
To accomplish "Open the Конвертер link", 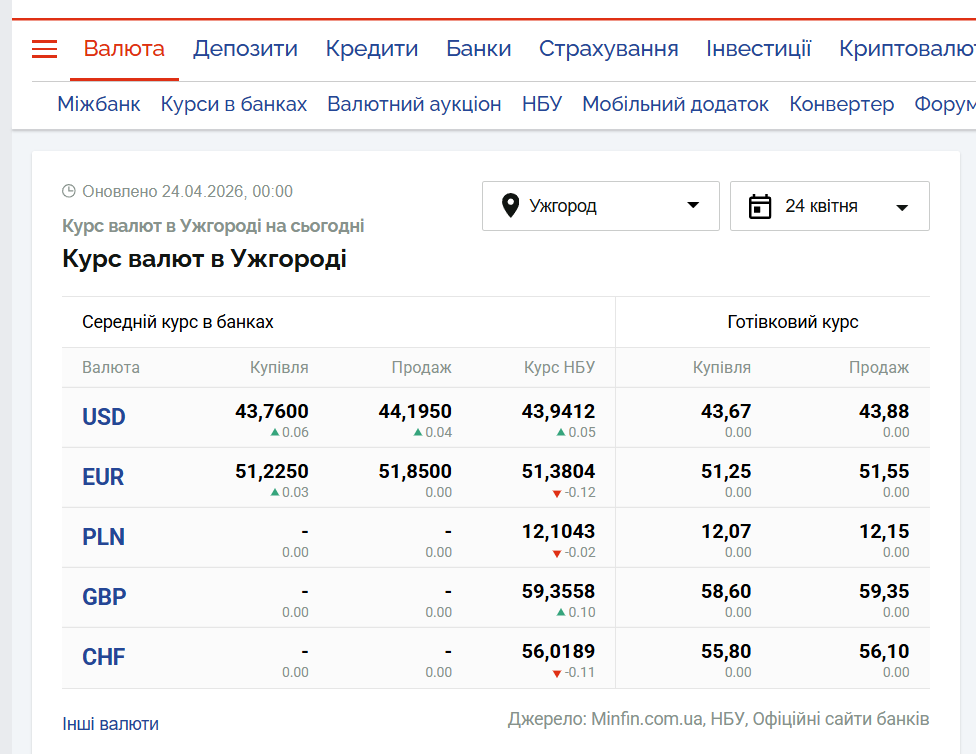I will (x=841, y=104).
